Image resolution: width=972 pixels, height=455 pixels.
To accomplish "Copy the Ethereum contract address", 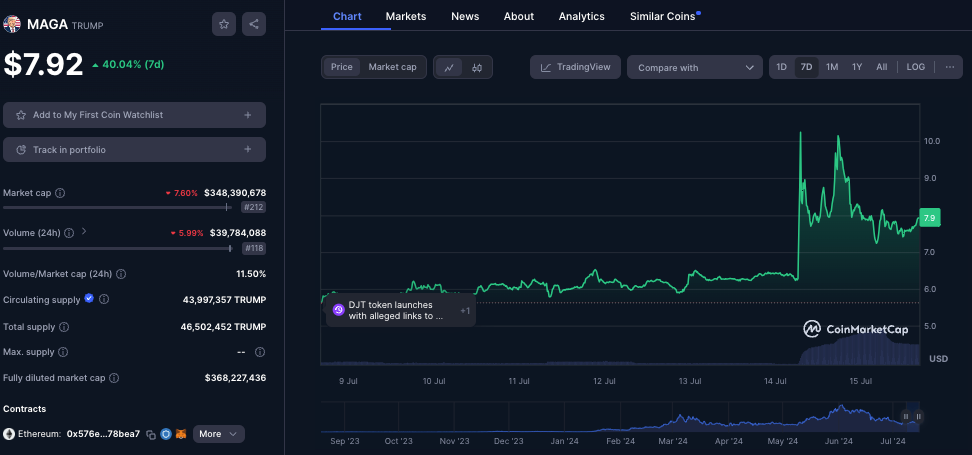I will coord(151,434).
